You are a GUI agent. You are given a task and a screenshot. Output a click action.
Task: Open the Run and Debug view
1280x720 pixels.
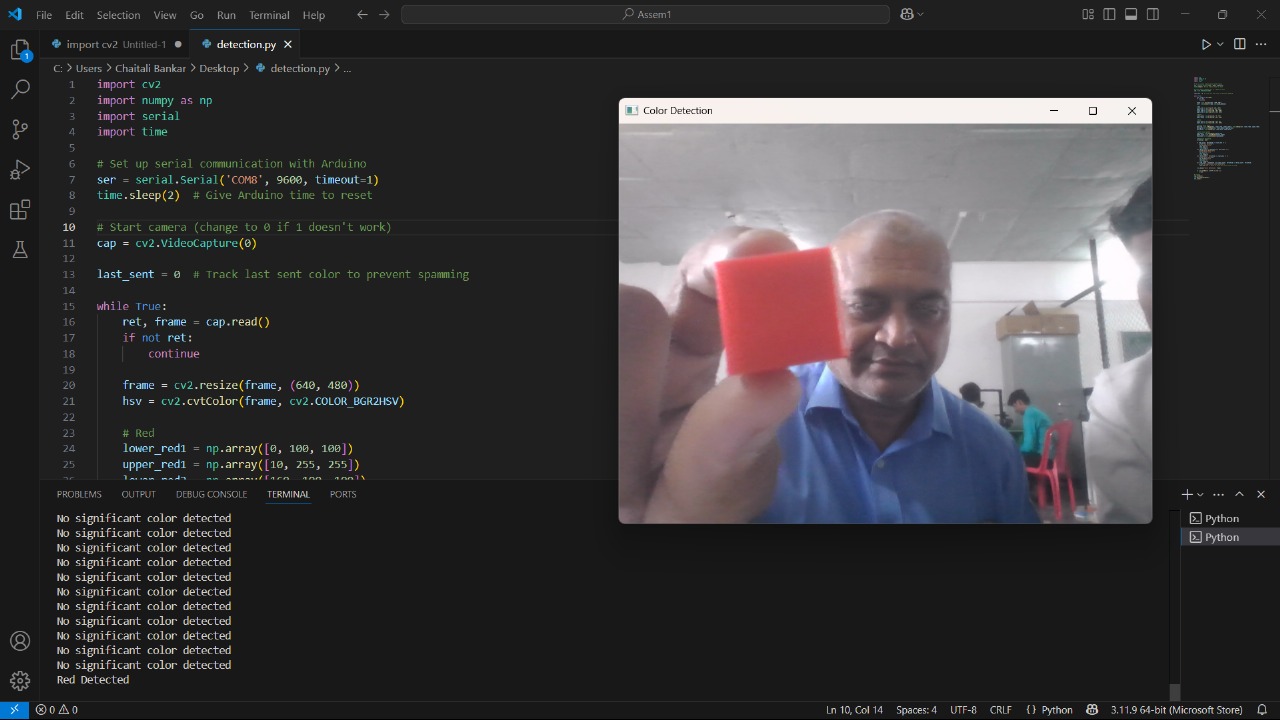[x=20, y=169]
